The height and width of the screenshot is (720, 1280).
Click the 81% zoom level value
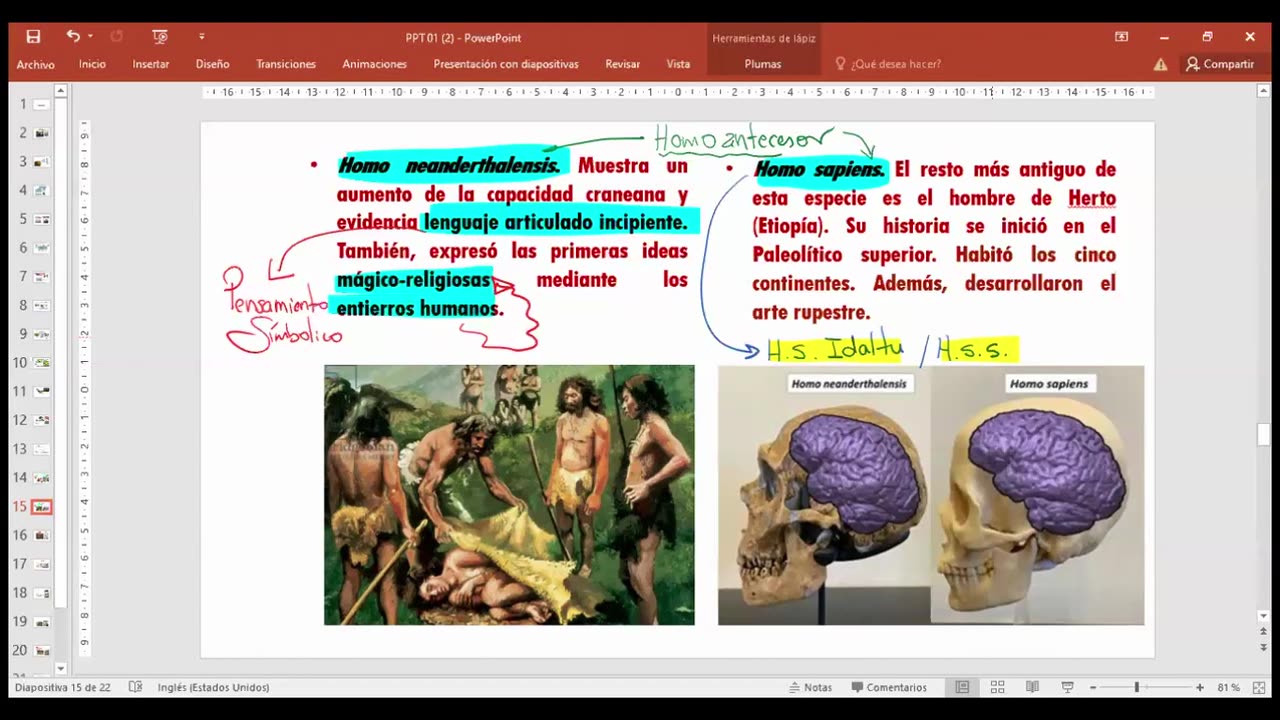1229,687
